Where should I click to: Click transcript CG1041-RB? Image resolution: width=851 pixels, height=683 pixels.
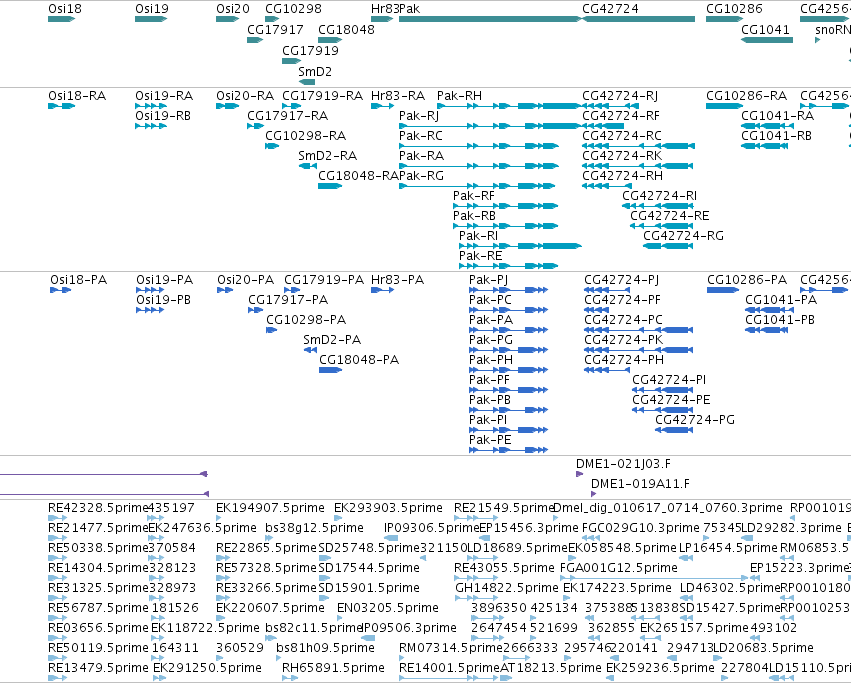tap(777, 136)
